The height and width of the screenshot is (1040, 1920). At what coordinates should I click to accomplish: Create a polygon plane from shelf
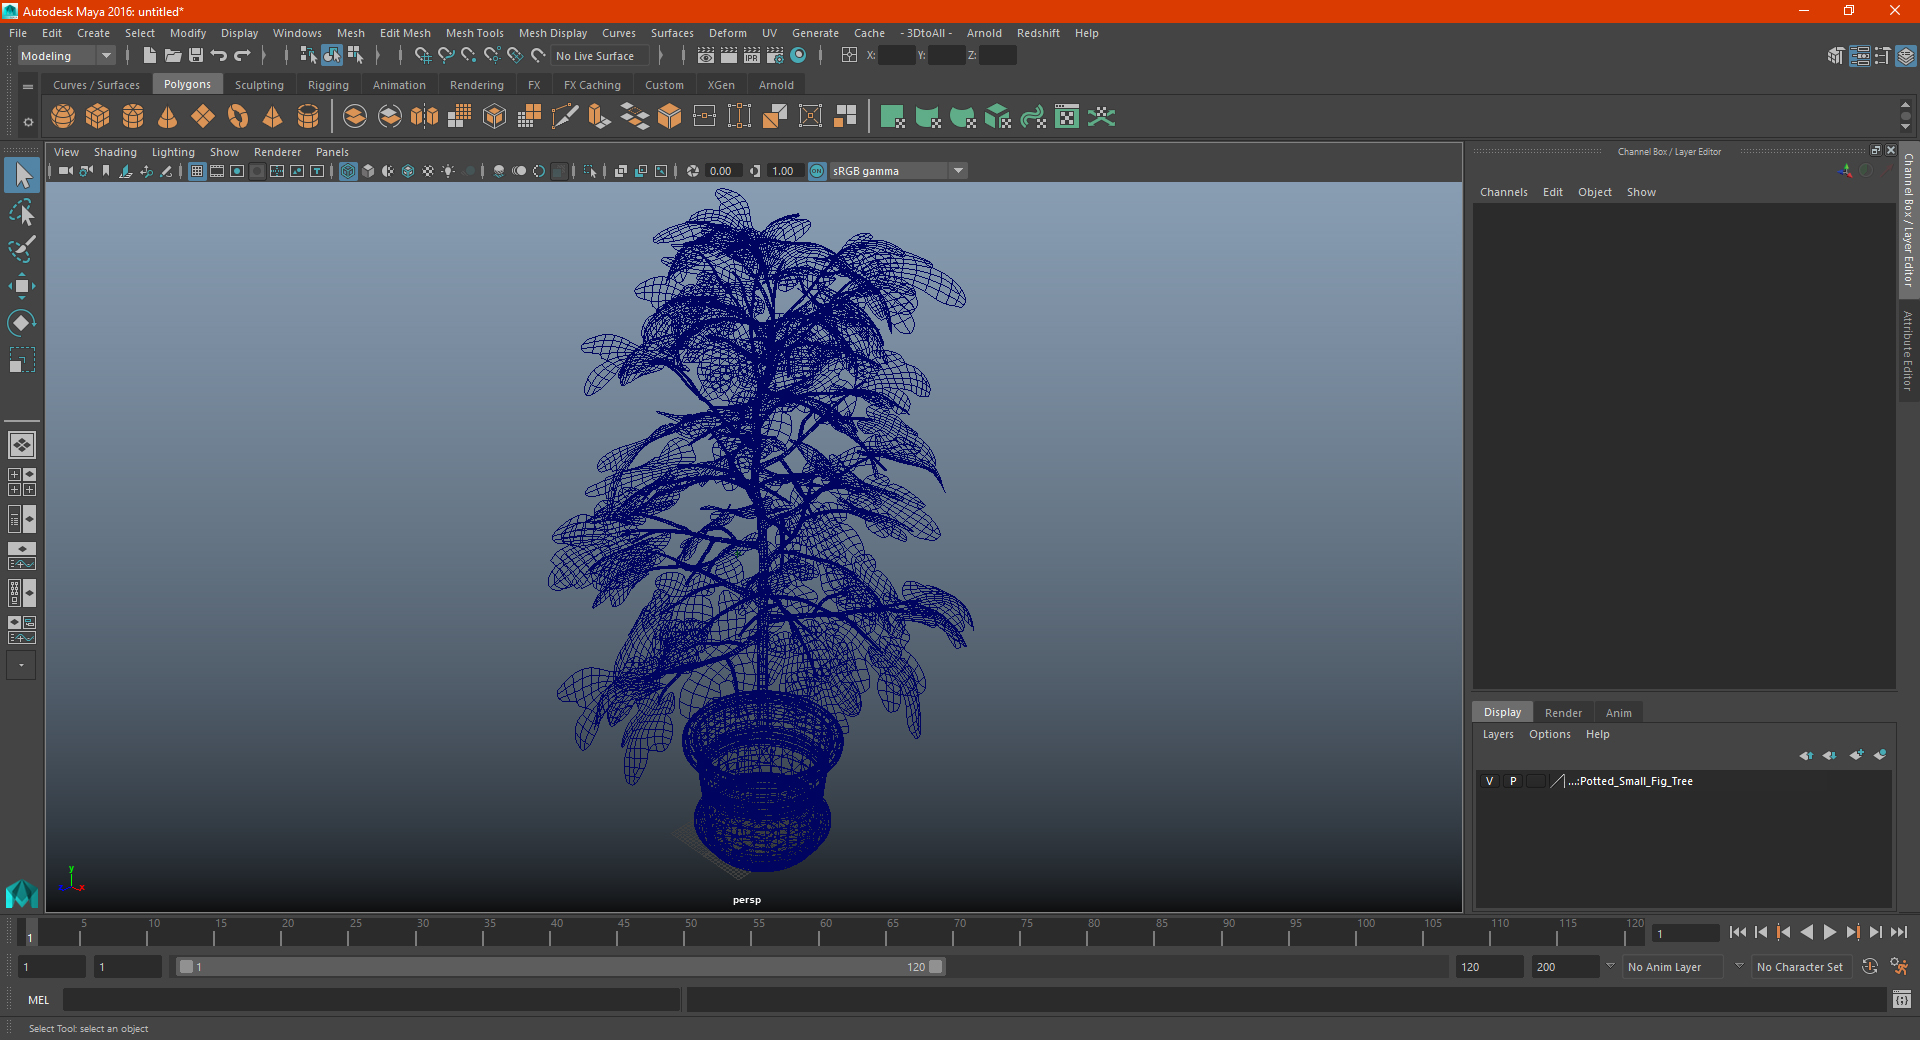pos(203,117)
